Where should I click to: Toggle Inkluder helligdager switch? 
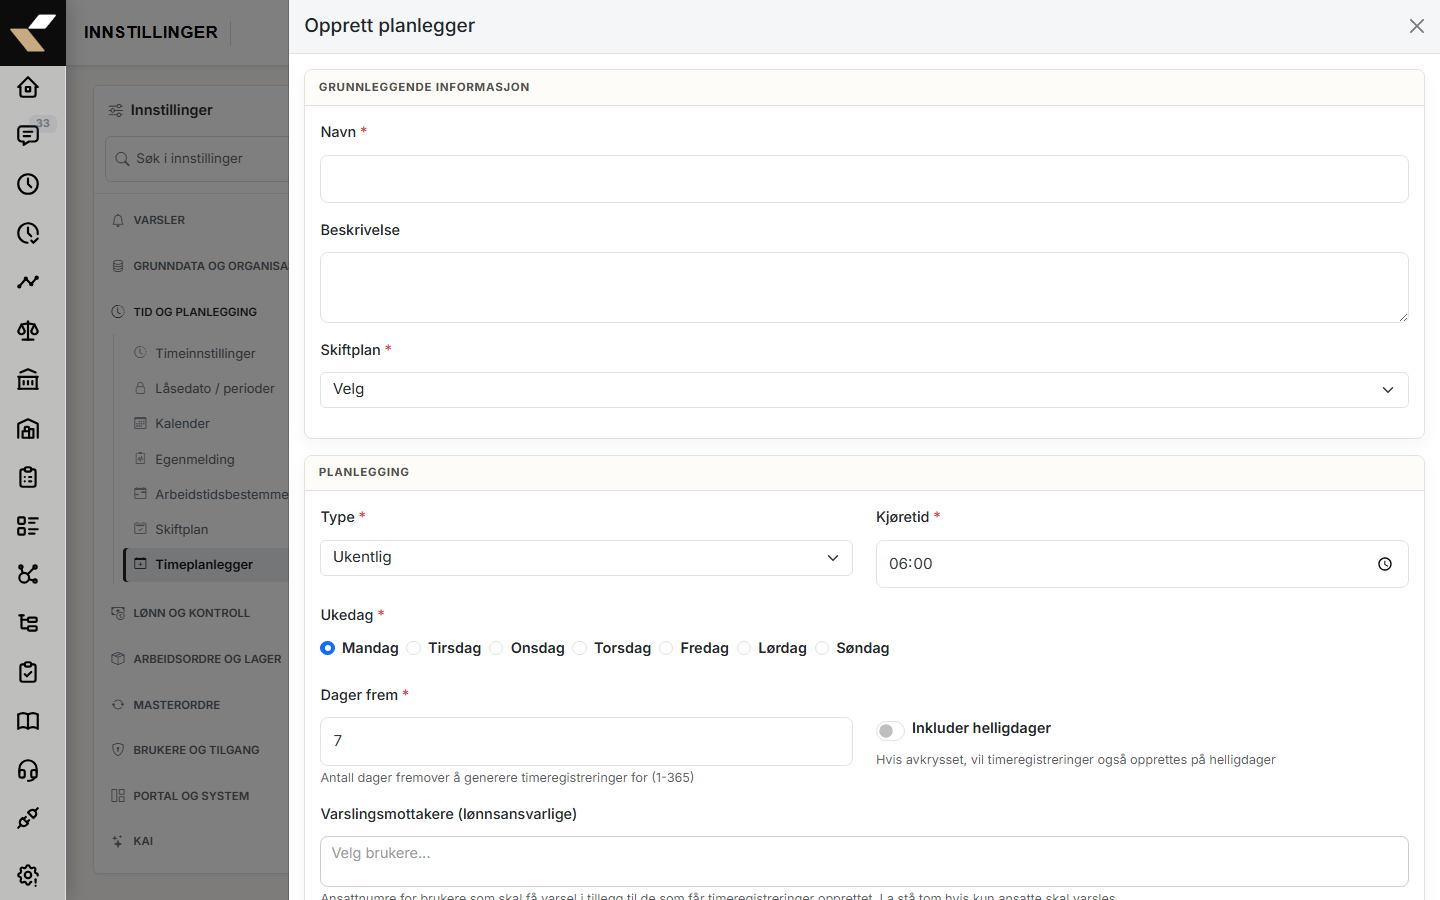[x=890, y=731]
